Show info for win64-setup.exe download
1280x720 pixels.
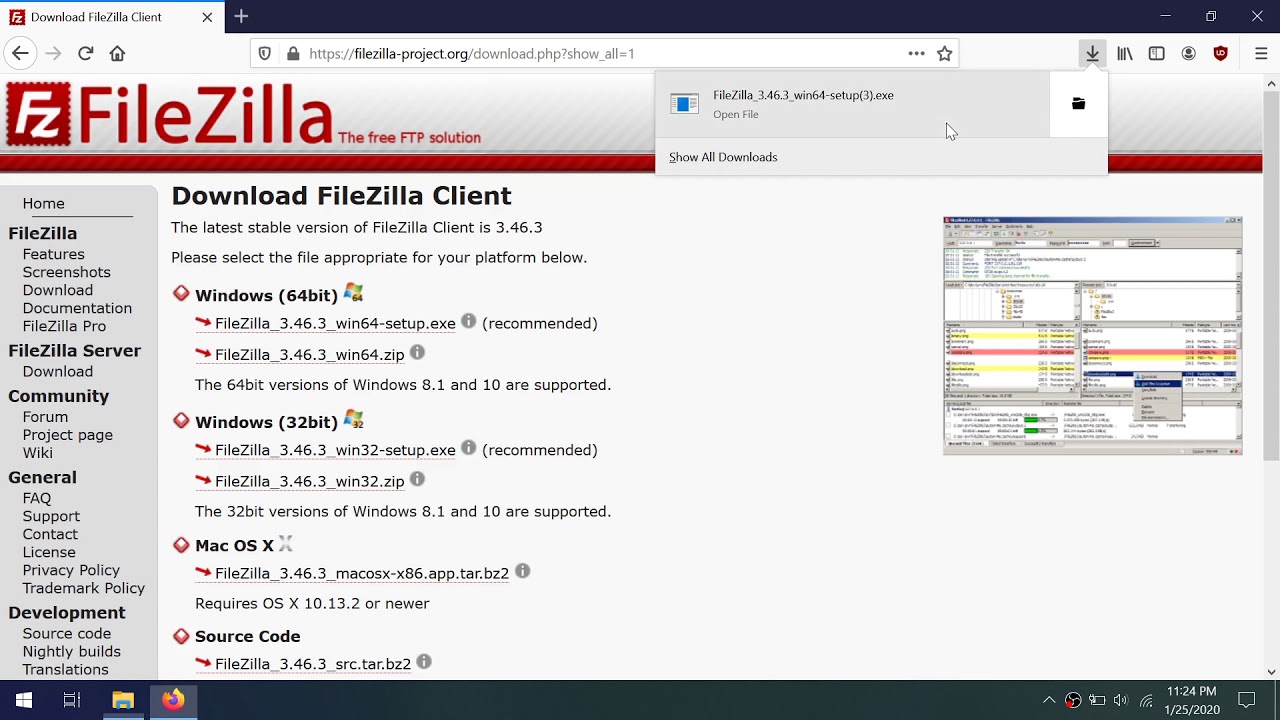[468, 322]
